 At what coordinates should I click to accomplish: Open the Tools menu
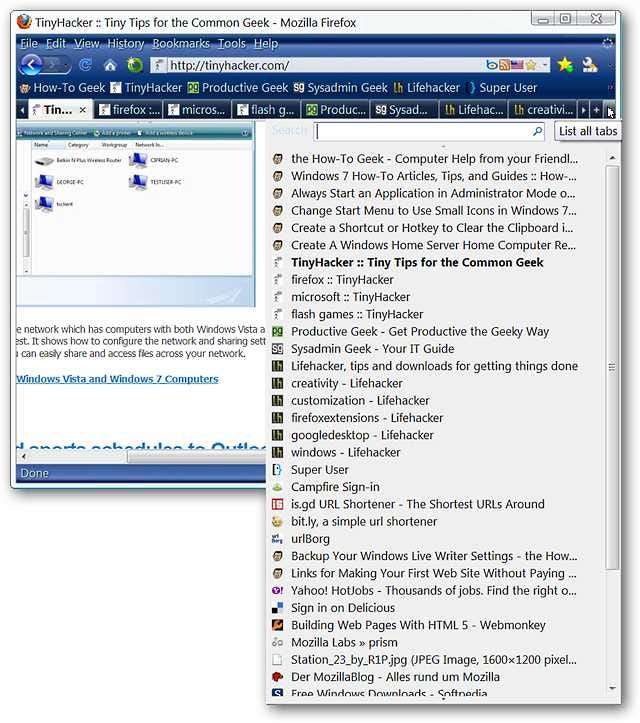(231, 43)
